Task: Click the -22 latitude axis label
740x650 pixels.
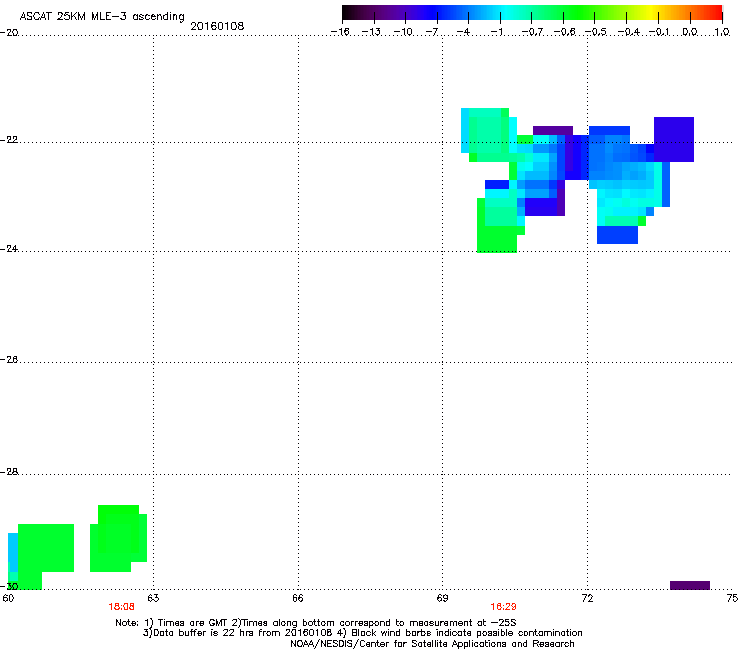Action: [x=9, y=140]
